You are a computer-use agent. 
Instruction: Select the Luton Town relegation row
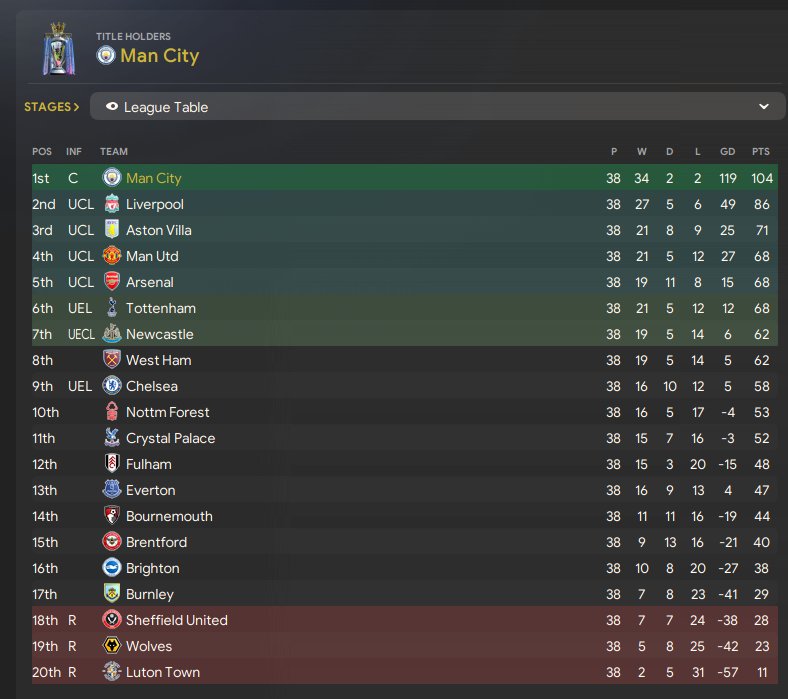click(405, 672)
